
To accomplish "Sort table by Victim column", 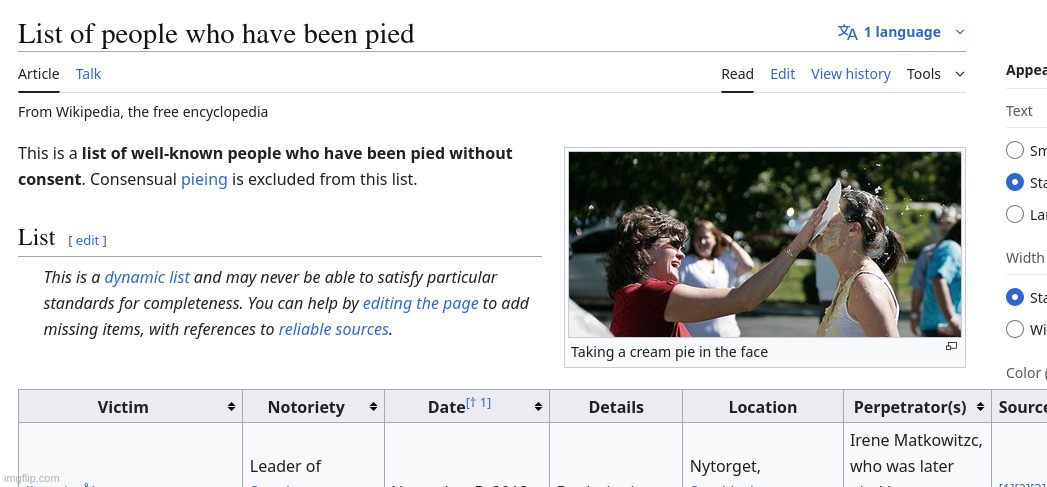I will 231,407.
